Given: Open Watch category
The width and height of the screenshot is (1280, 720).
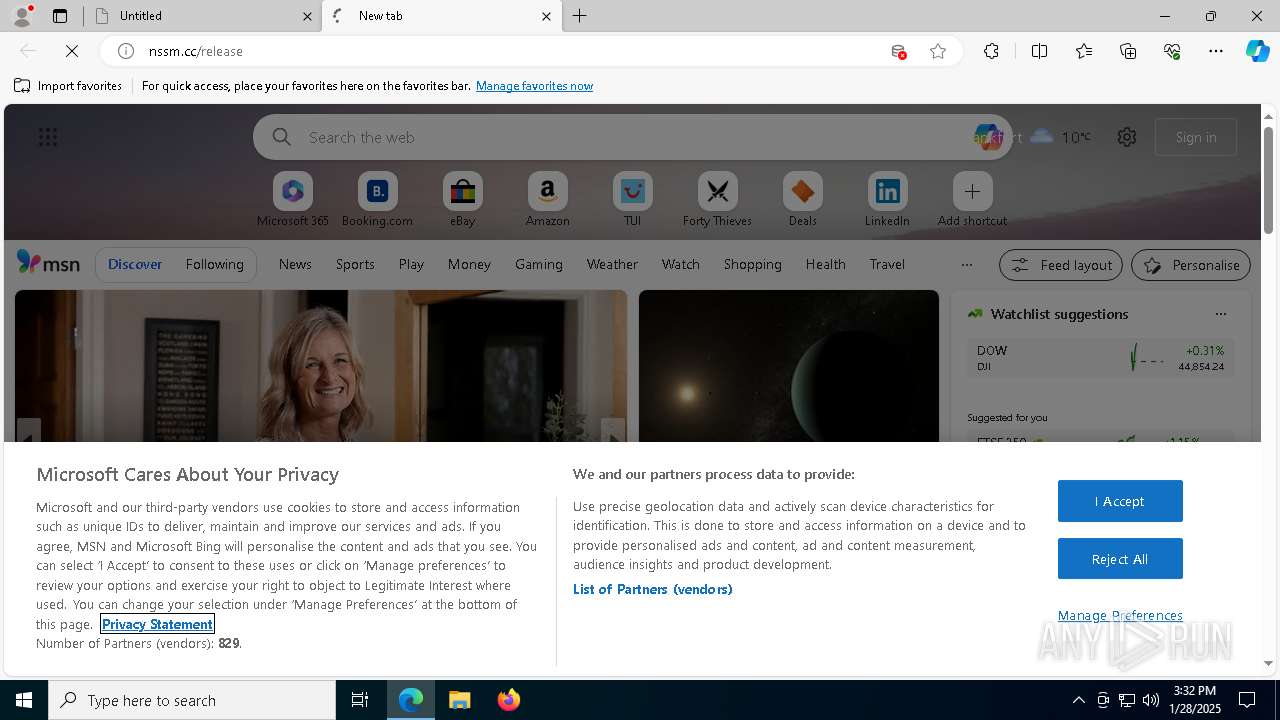Looking at the screenshot, I should 681,264.
